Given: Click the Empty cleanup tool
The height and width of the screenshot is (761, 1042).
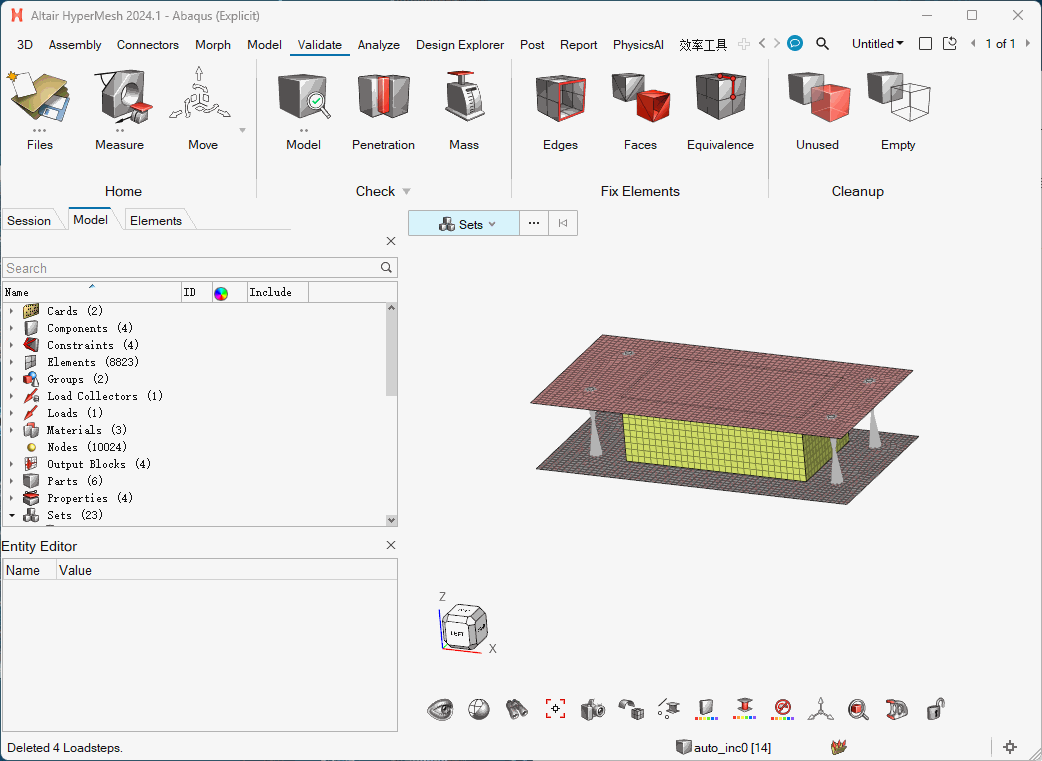Looking at the screenshot, I should (x=898, y=110).
